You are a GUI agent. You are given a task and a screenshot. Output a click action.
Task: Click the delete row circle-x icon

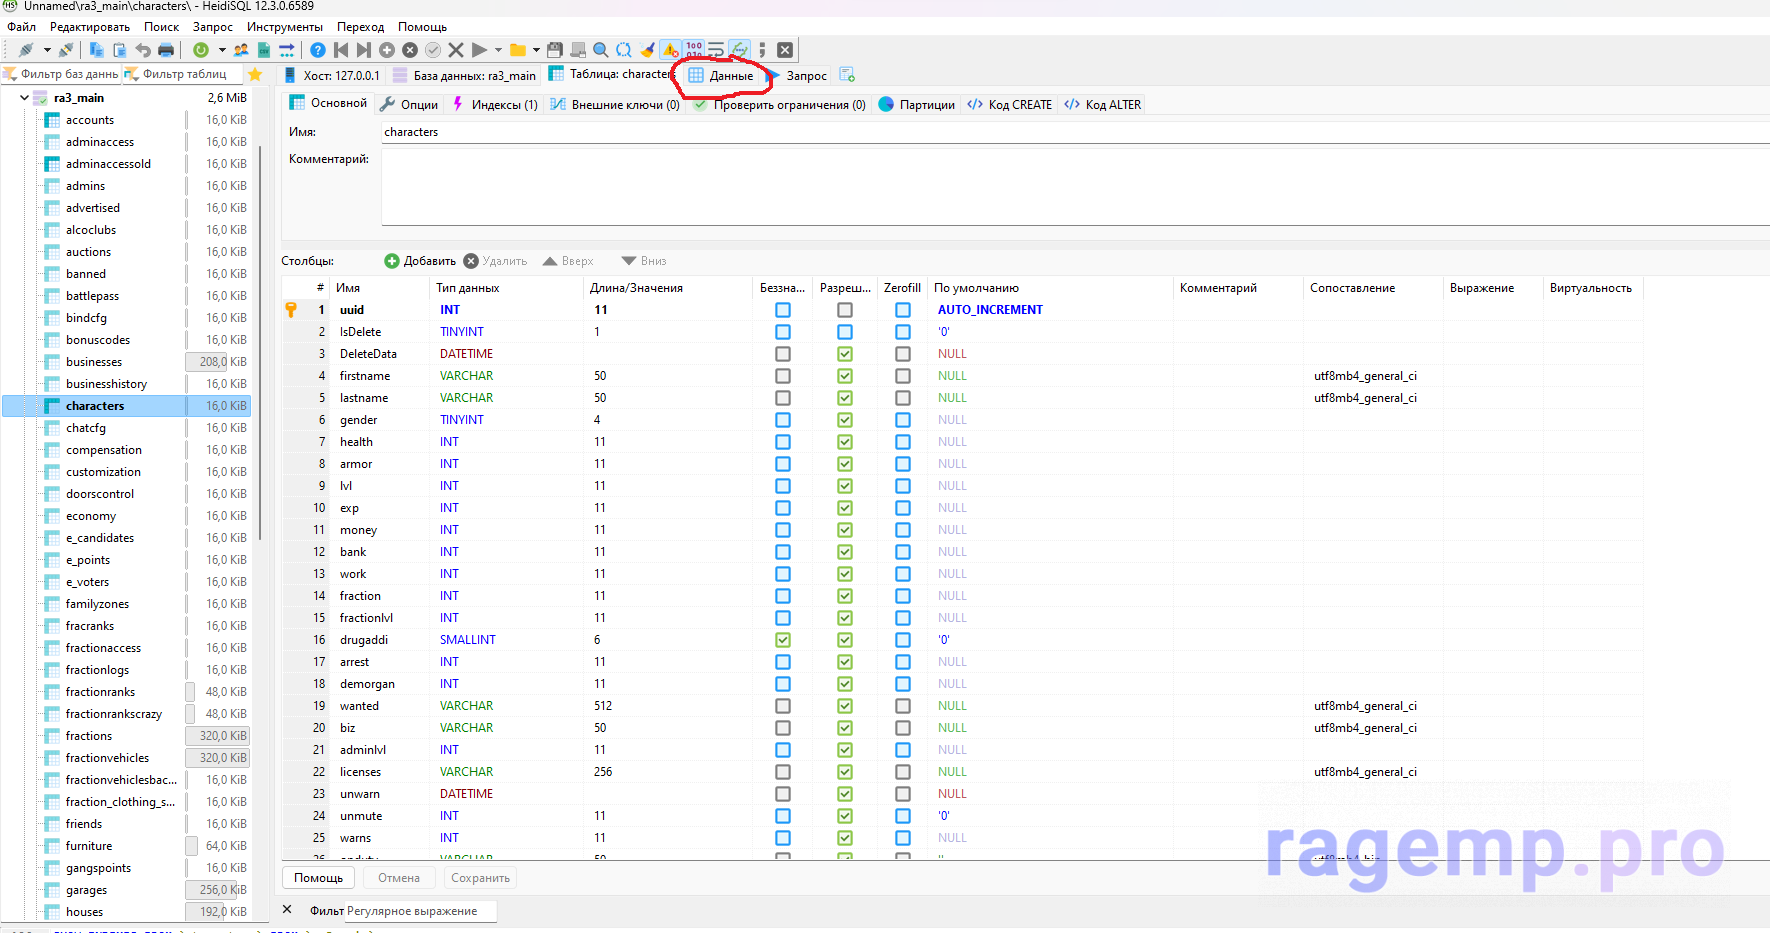pos(410,50)
